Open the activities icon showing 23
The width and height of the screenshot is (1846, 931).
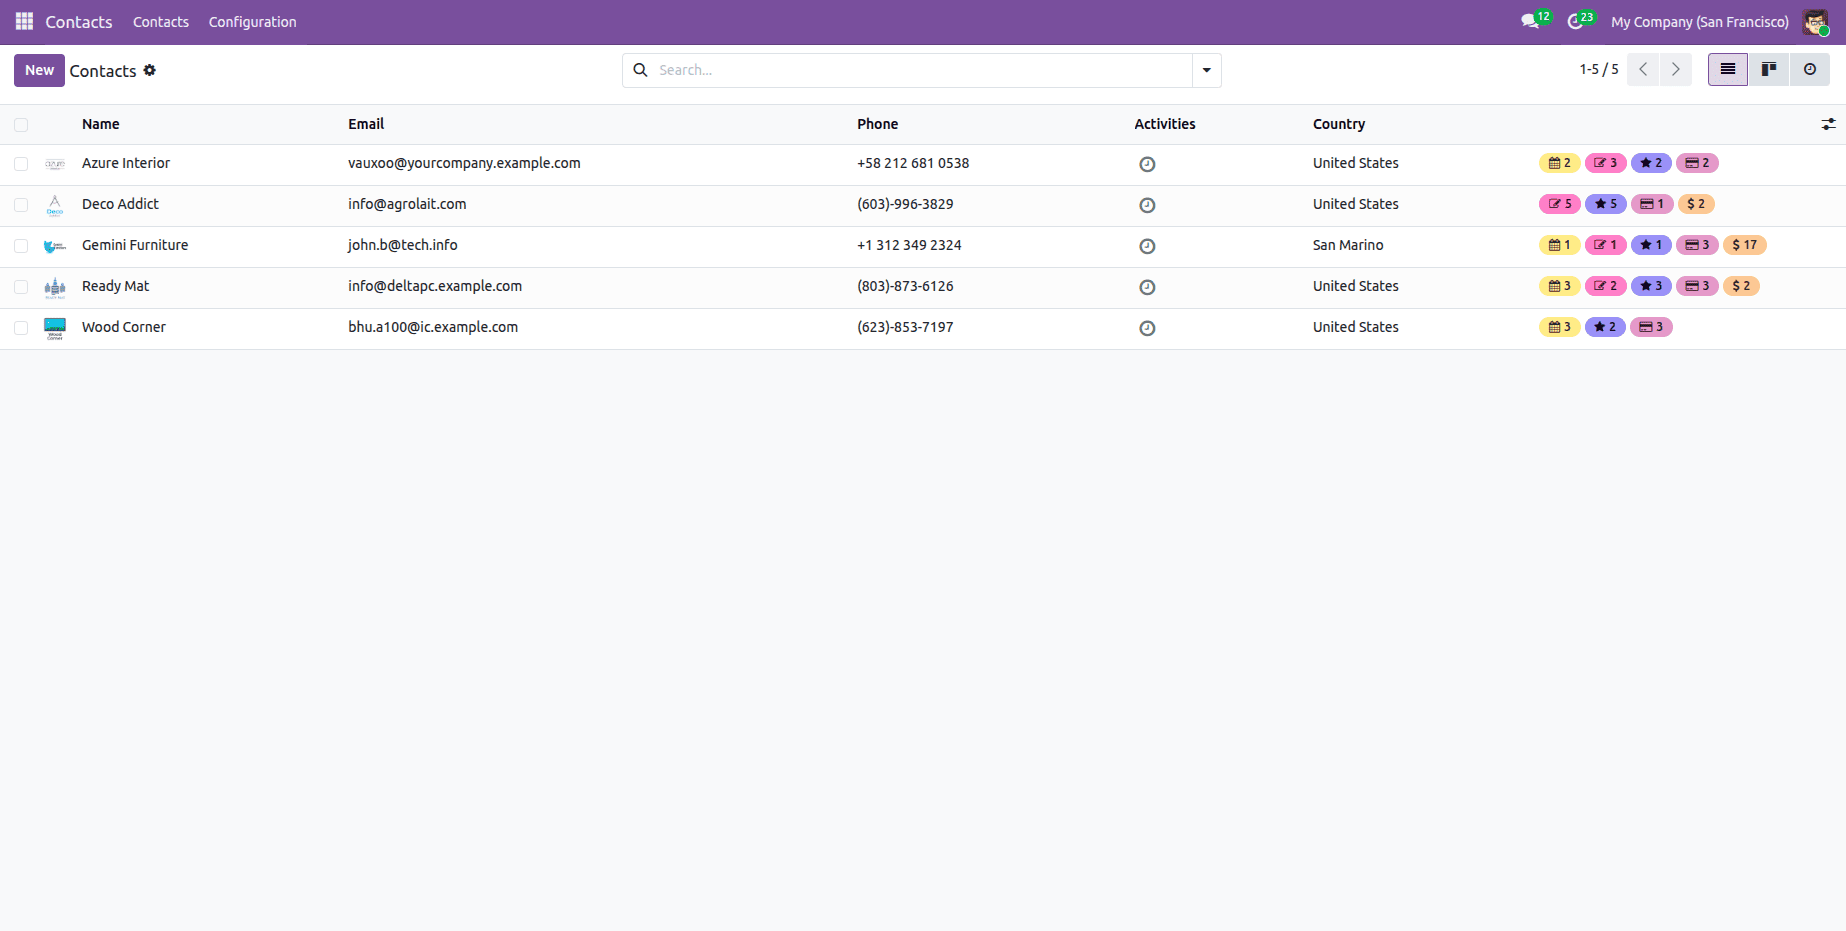pyautogui.click(x=1576, y=21)
